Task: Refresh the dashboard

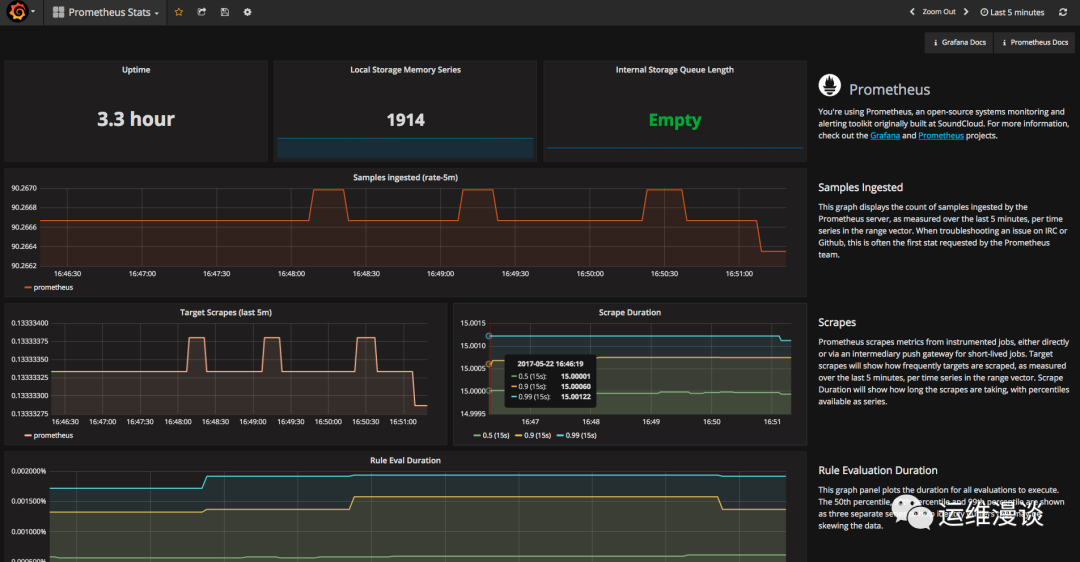Action: coord(1063,12)
